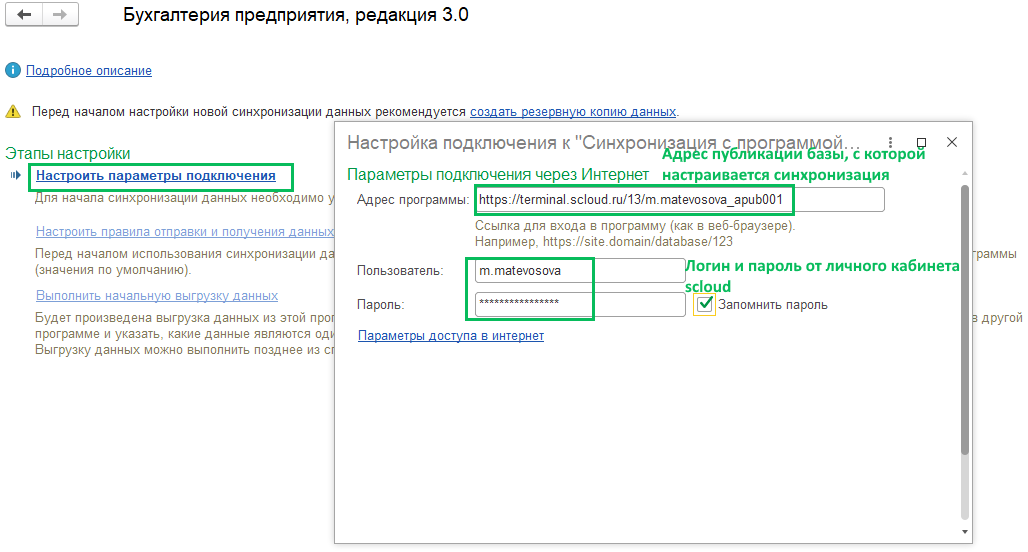Image resolution: width=1028 pixels, height=552 pixels.
Task: Toggle the Запомнить пароль checkbox
Action: click(x=705, y=304)
